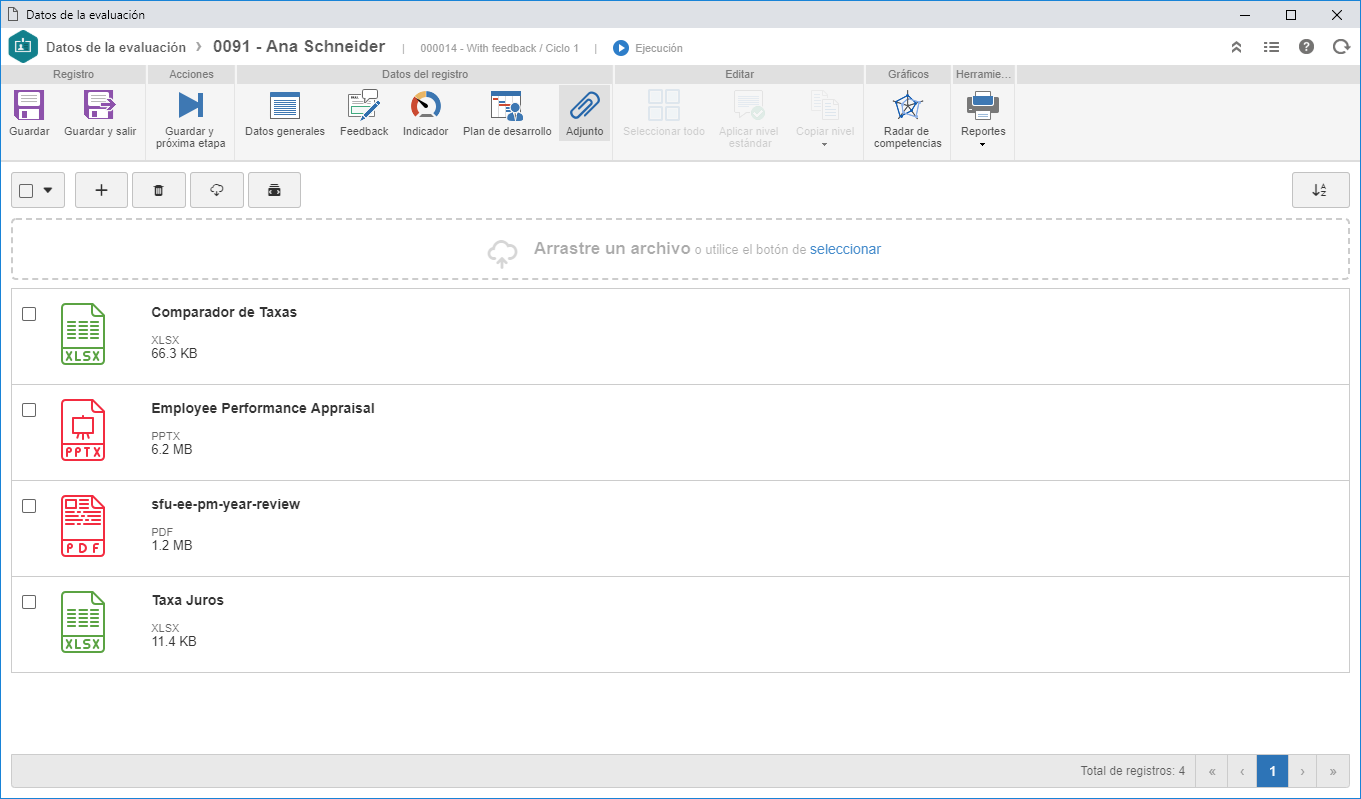This screenshot has height=799, width=1361.
Task: Click the seleccionar link
Action: click(x=845, y=249)
